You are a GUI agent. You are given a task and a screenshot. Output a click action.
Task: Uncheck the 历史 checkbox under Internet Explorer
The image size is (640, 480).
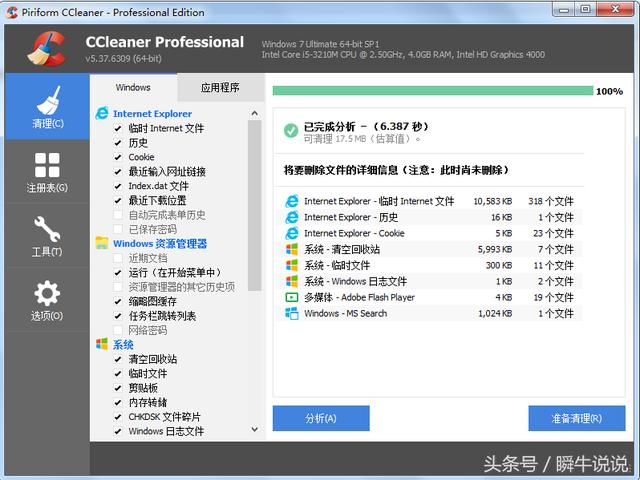118,143
